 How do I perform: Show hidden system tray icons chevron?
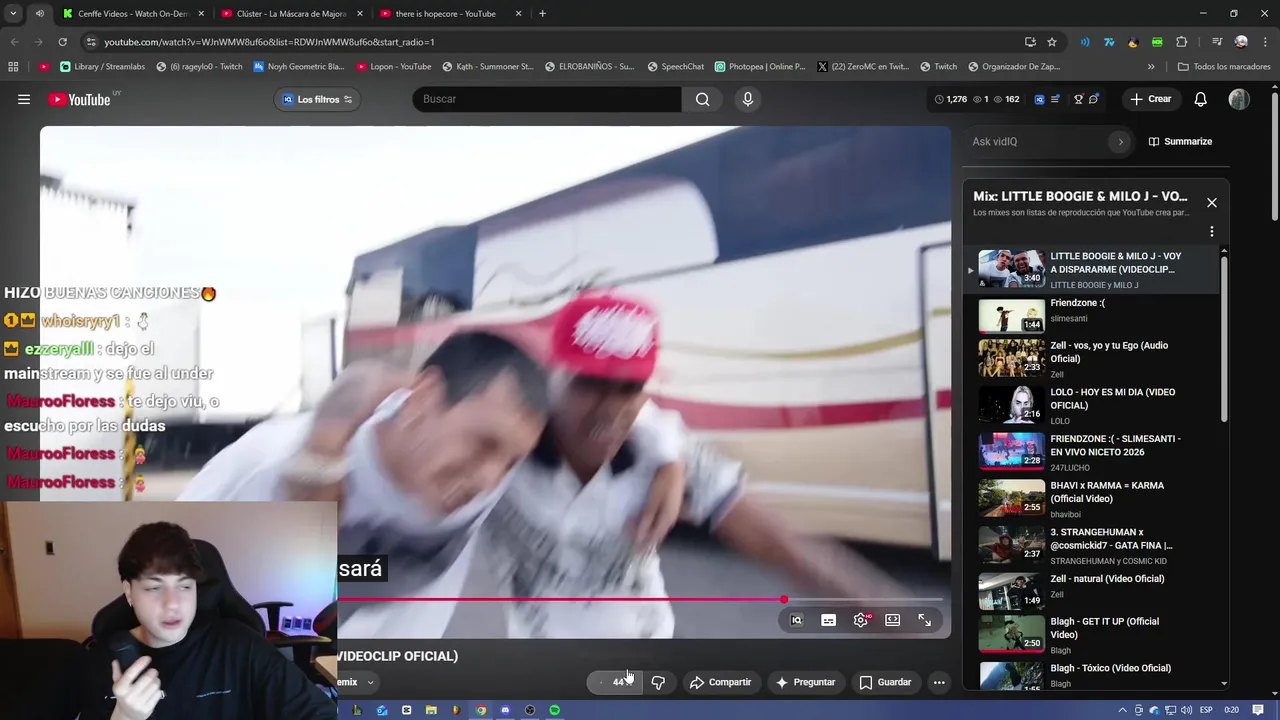(x=1123, y=710)
